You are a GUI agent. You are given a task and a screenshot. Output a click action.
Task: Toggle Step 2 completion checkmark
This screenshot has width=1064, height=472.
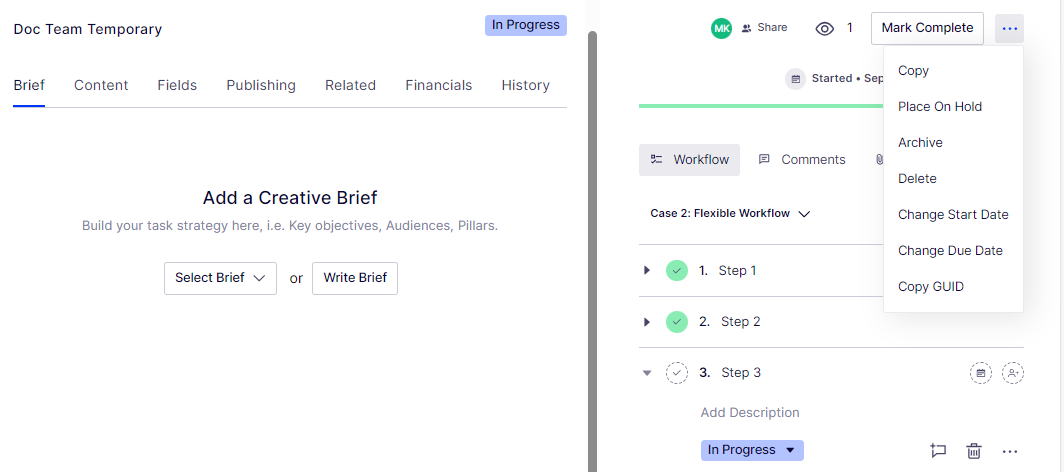(677, 322)
